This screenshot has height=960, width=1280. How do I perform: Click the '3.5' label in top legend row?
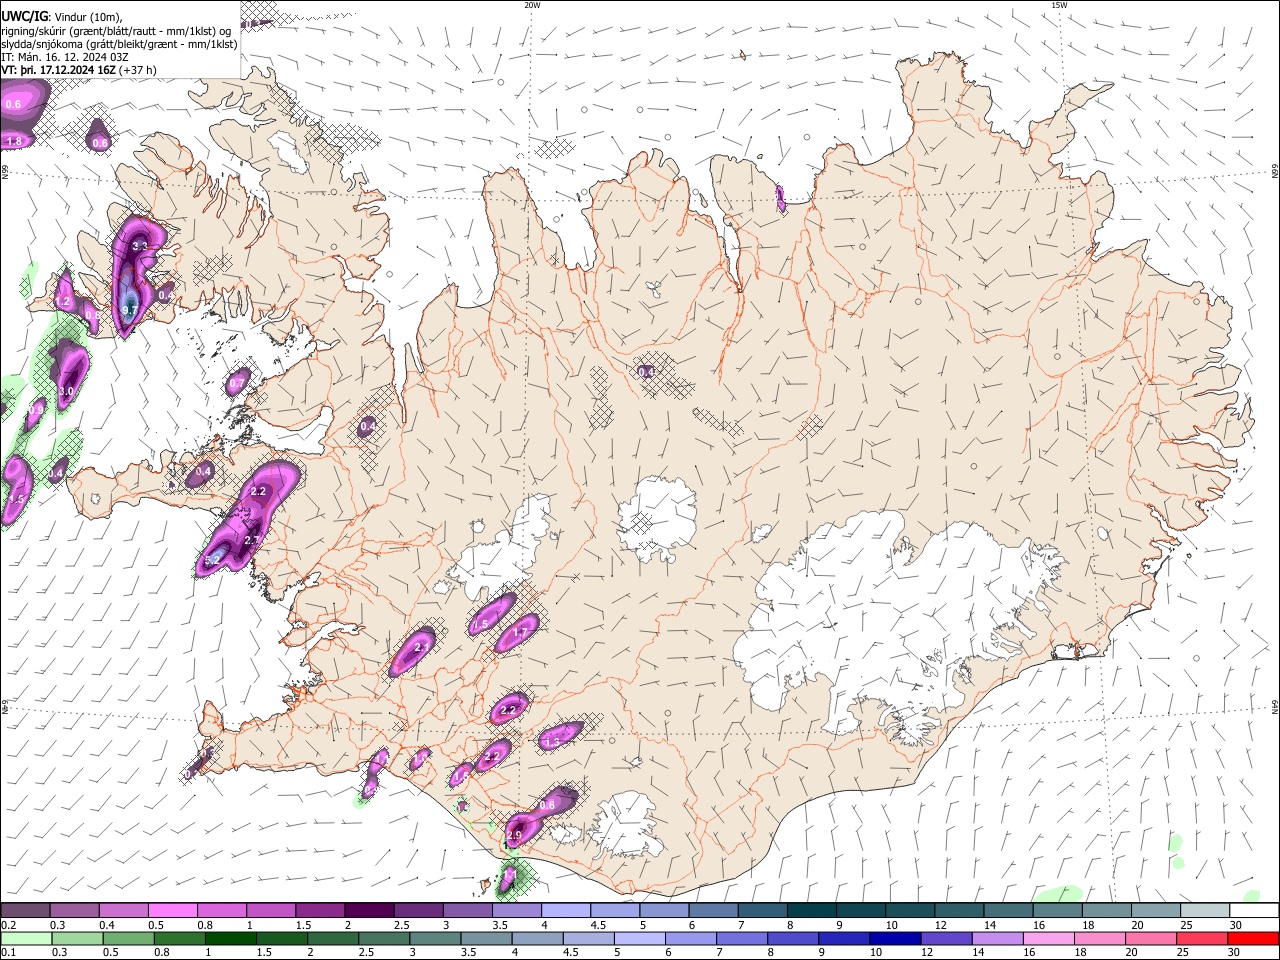tap(500, 925)
